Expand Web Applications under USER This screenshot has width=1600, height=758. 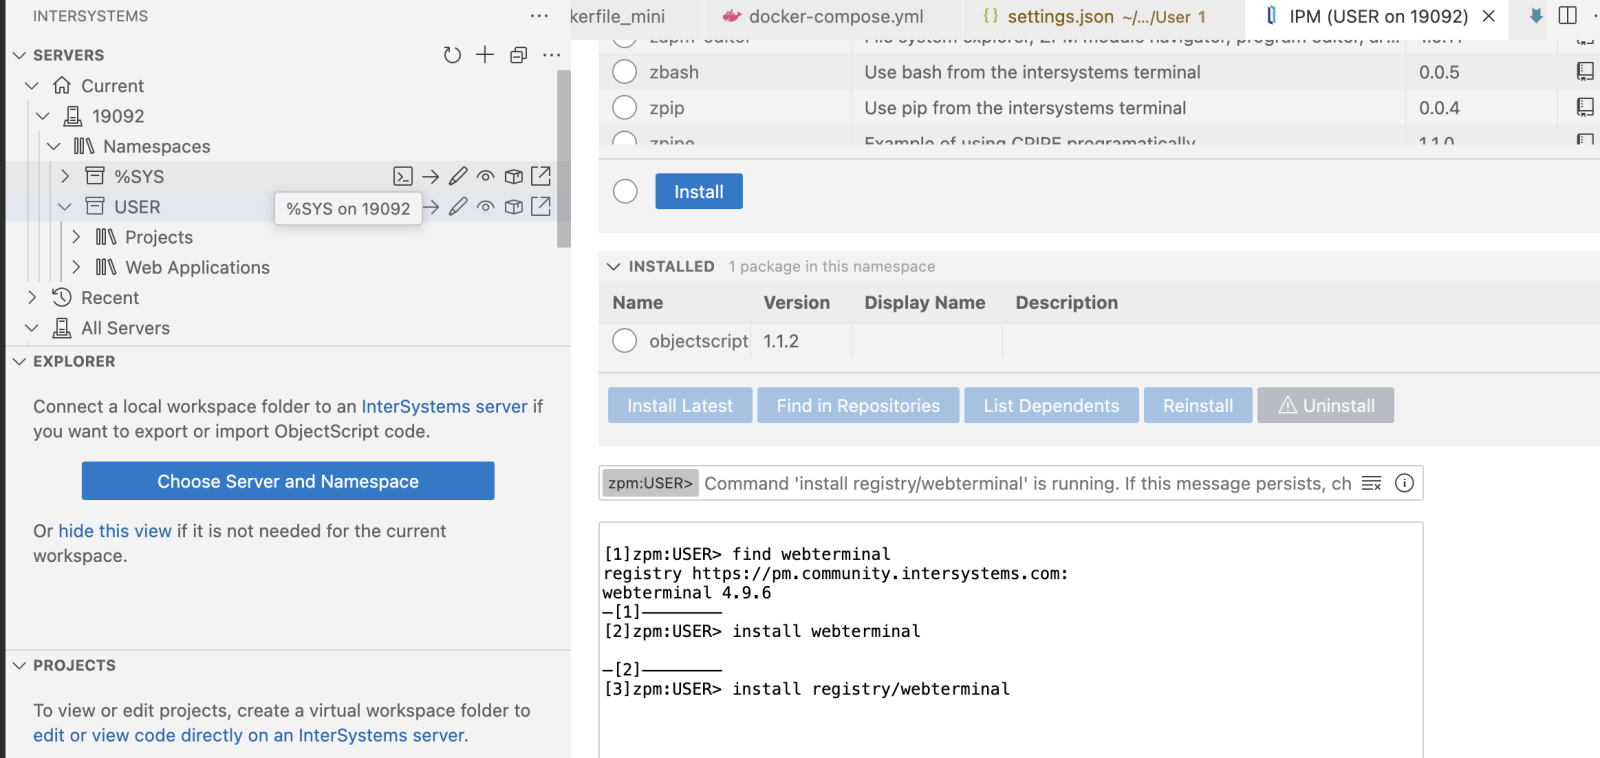tap(76, 268)
